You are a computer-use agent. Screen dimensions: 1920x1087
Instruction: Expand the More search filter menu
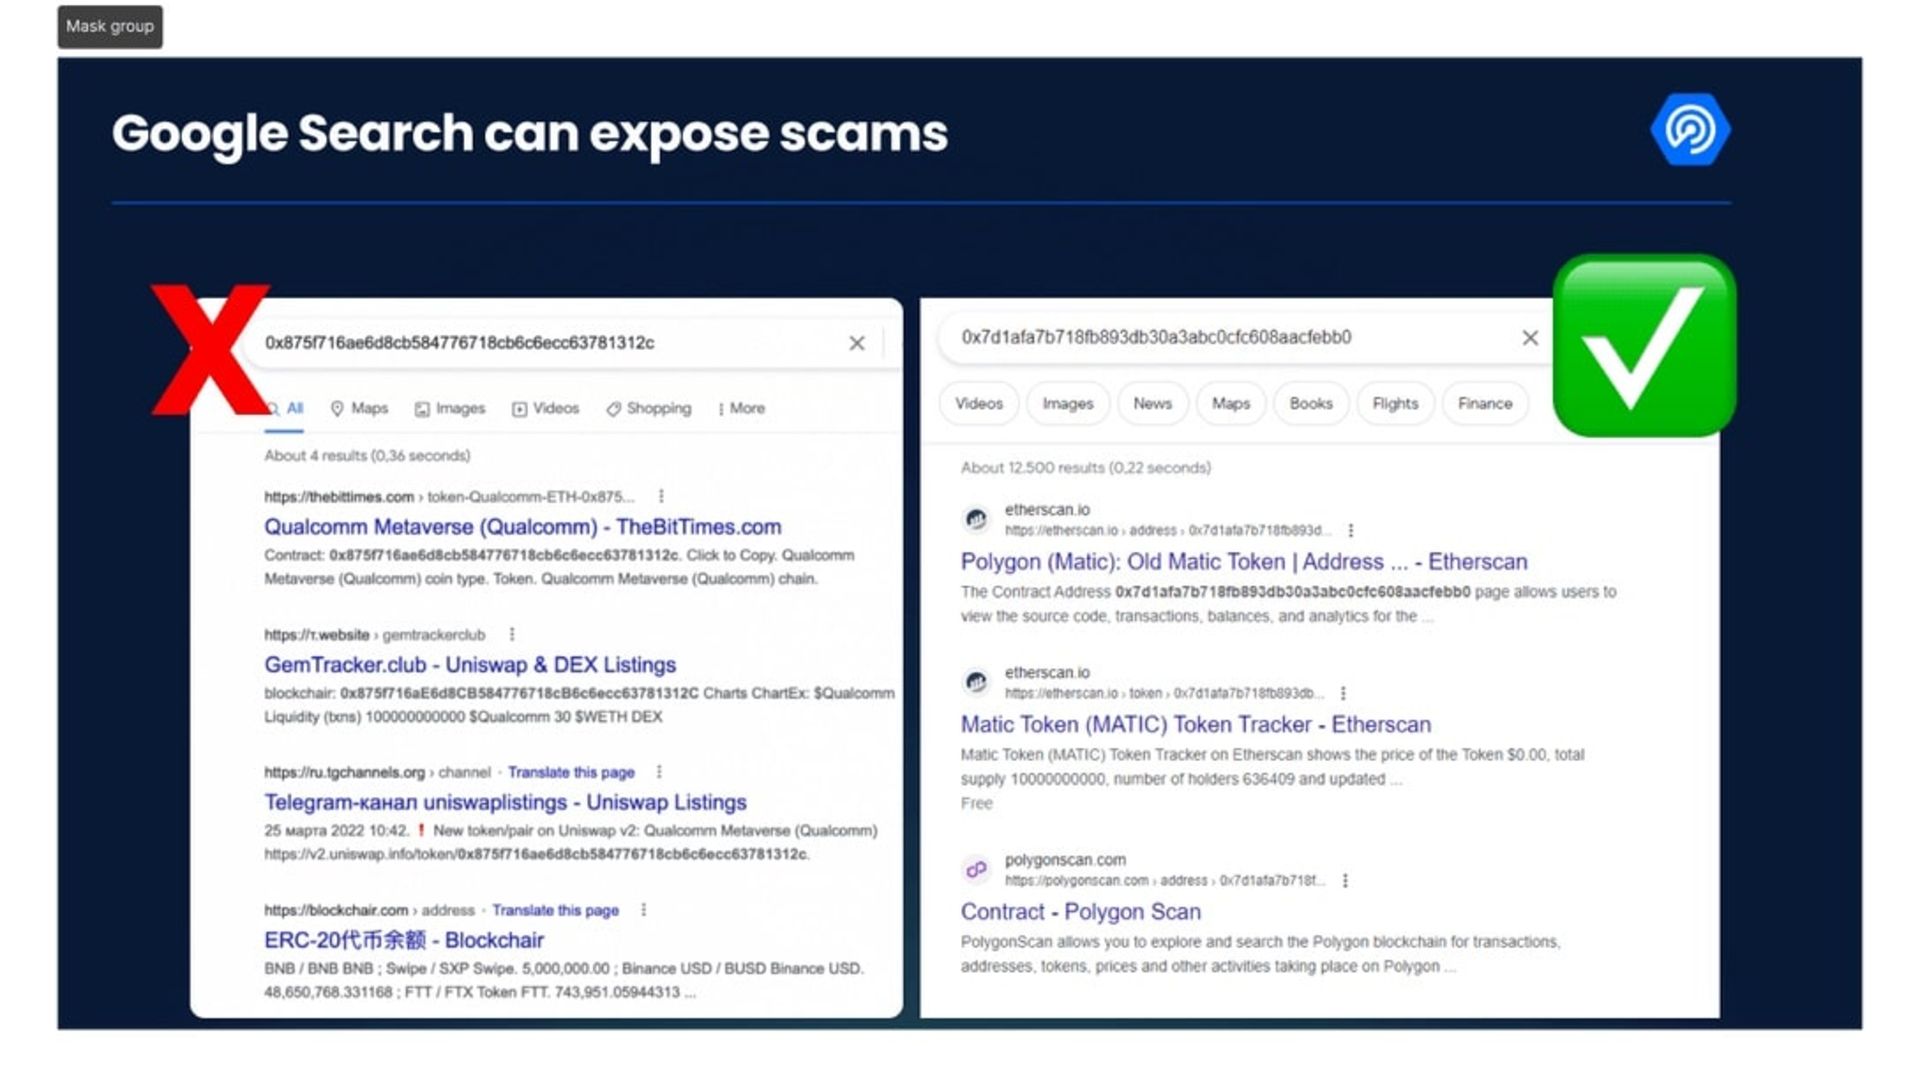pos(741,408)
